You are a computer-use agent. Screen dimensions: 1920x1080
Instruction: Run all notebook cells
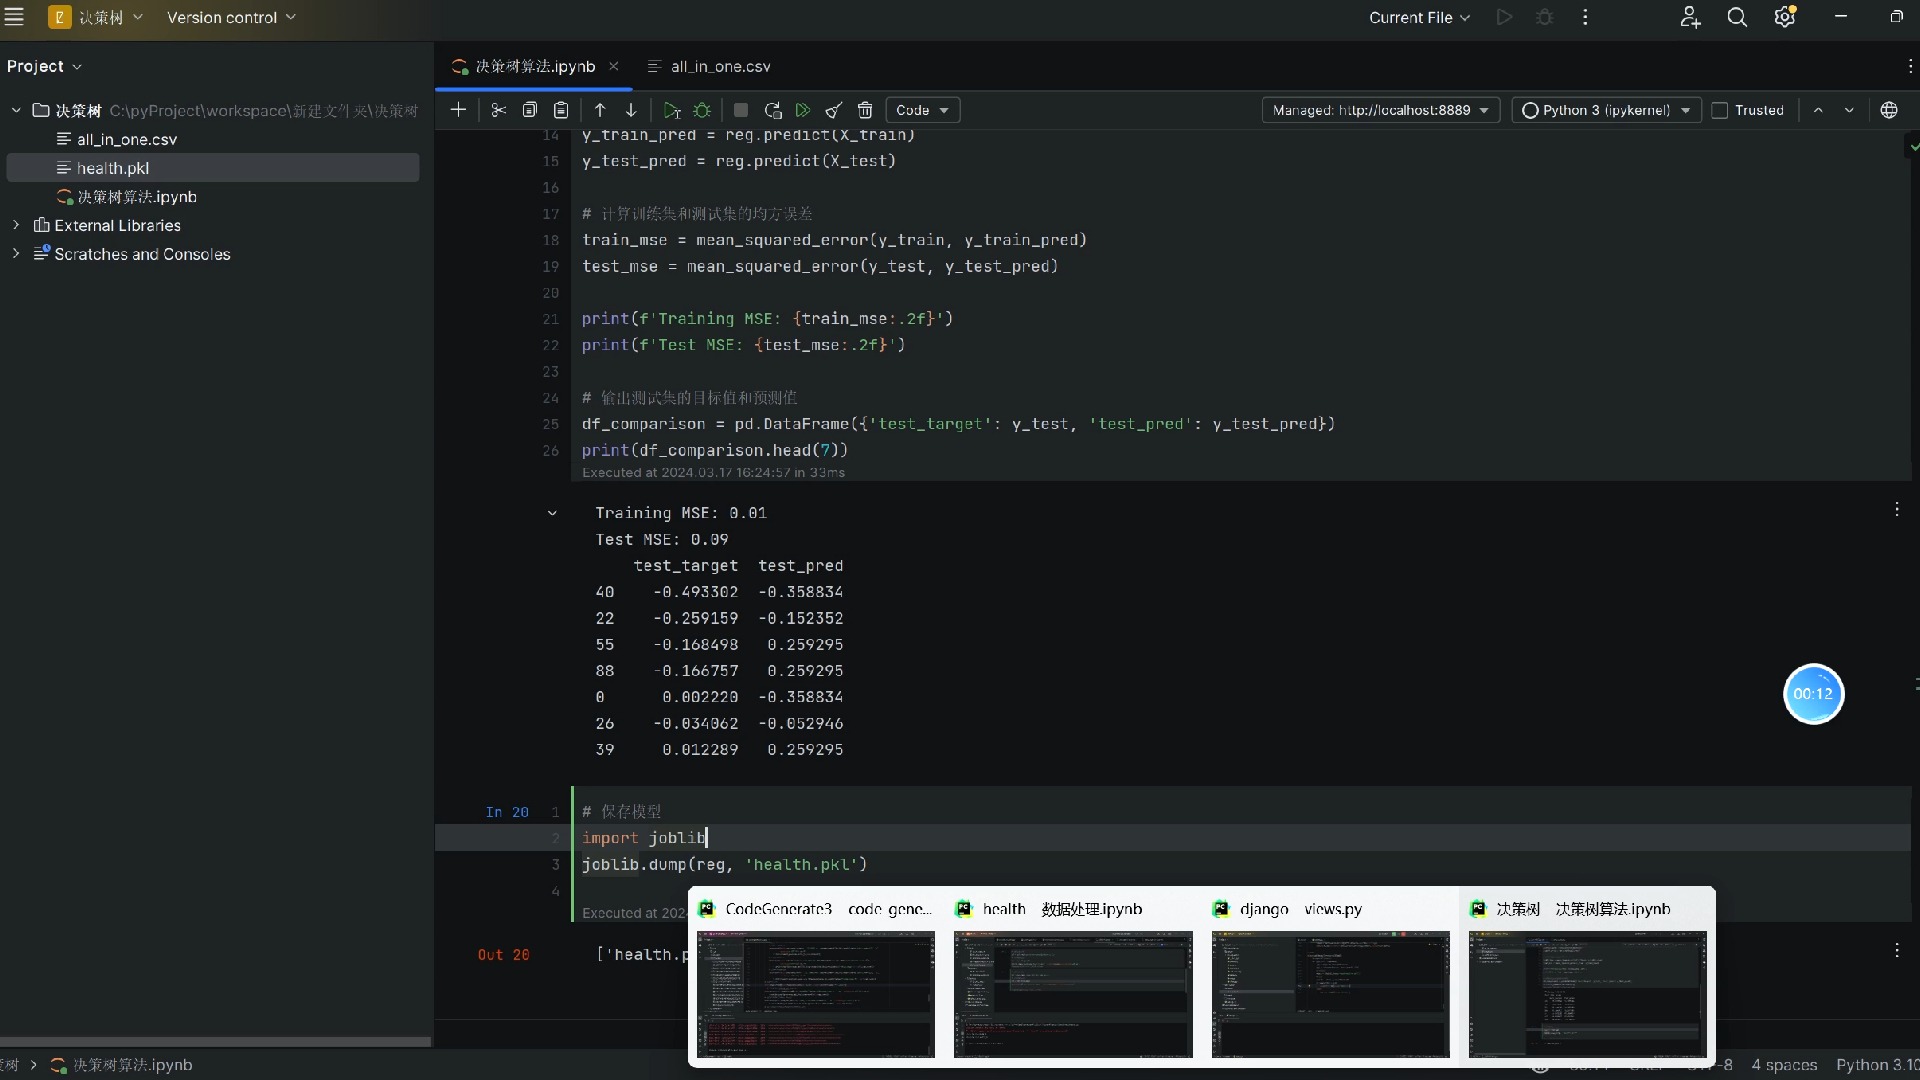(x=803, y=110)
